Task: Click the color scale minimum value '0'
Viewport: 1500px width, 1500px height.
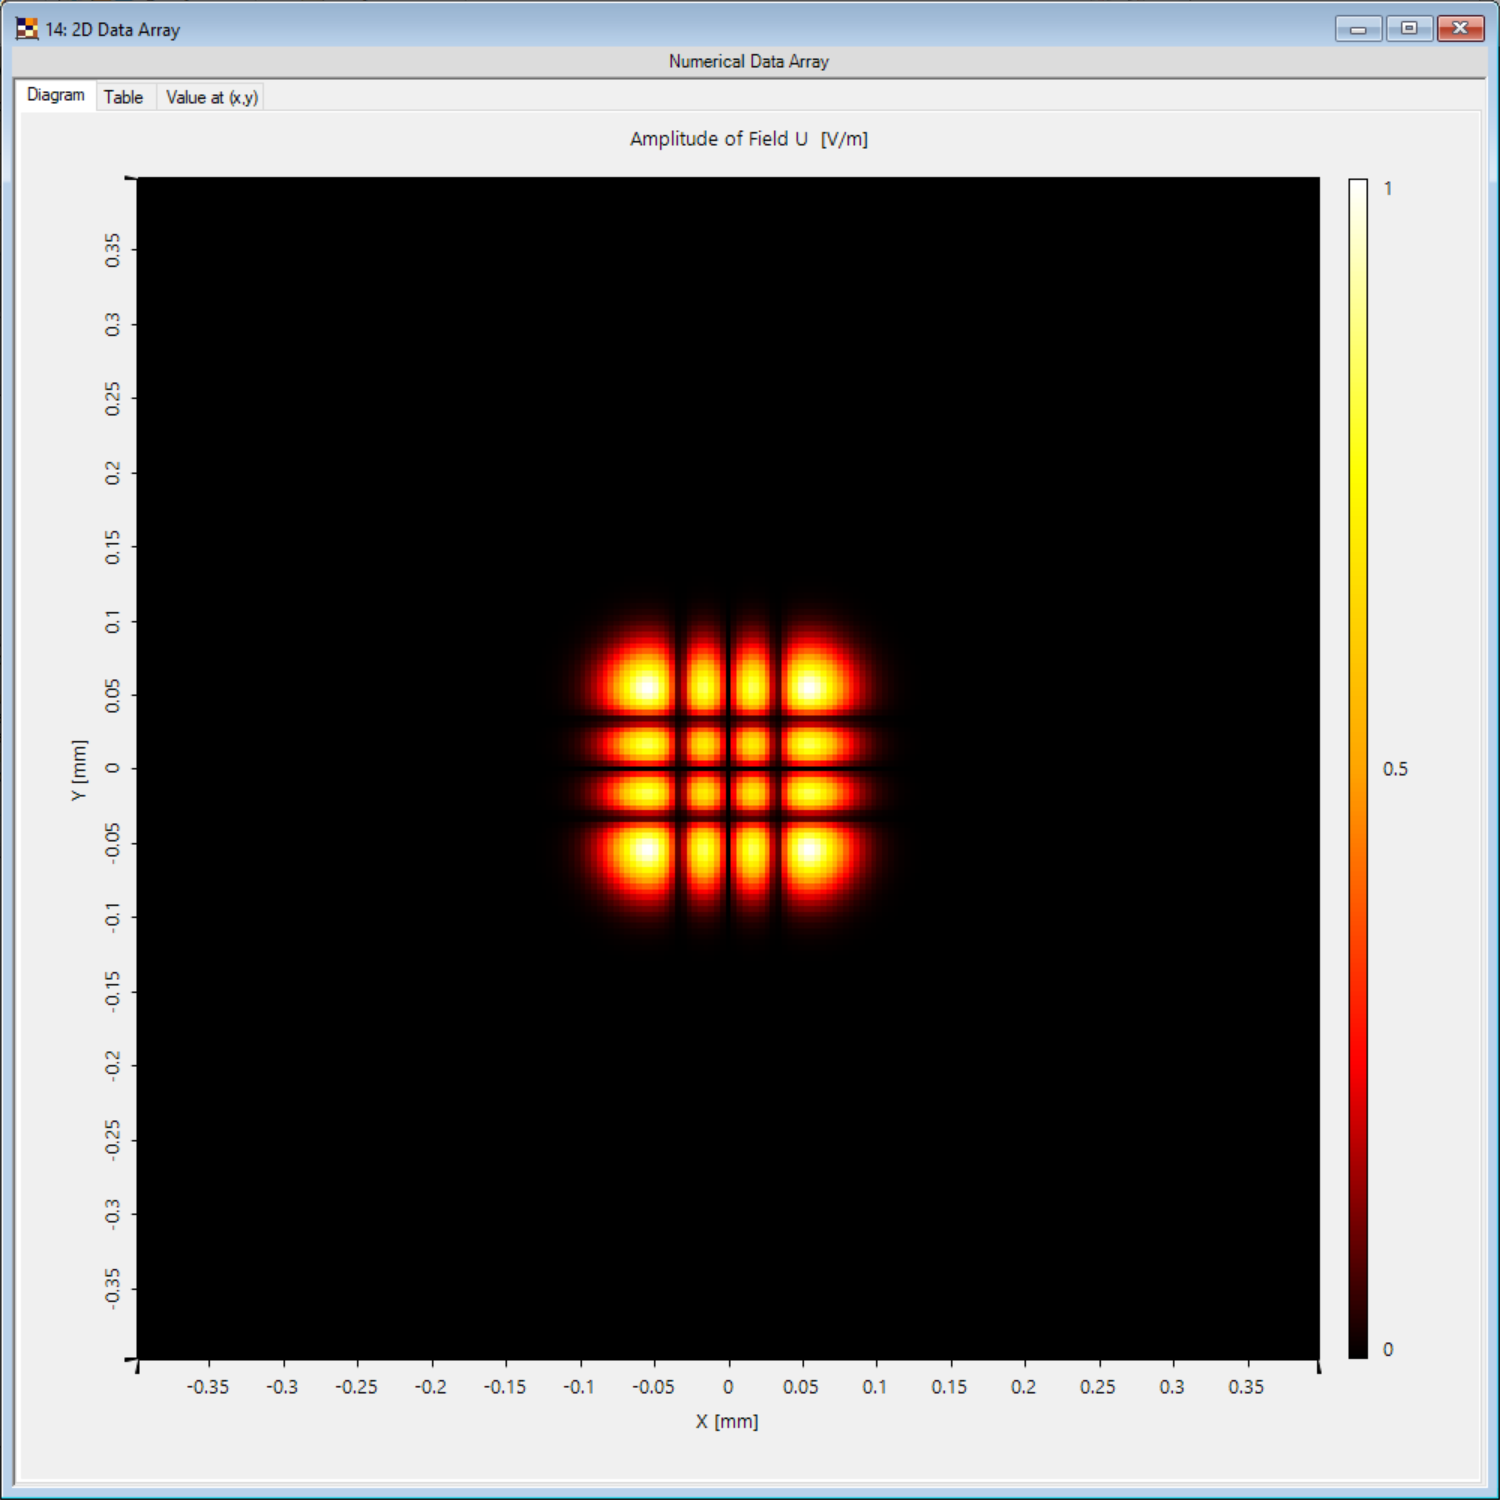Action: click(x=1388, y=1349)
